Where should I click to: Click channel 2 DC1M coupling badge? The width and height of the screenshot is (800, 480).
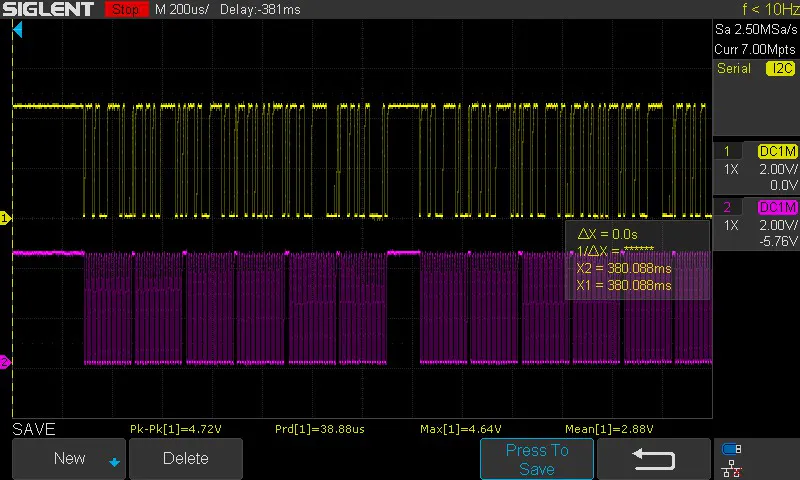coord(777,207)
